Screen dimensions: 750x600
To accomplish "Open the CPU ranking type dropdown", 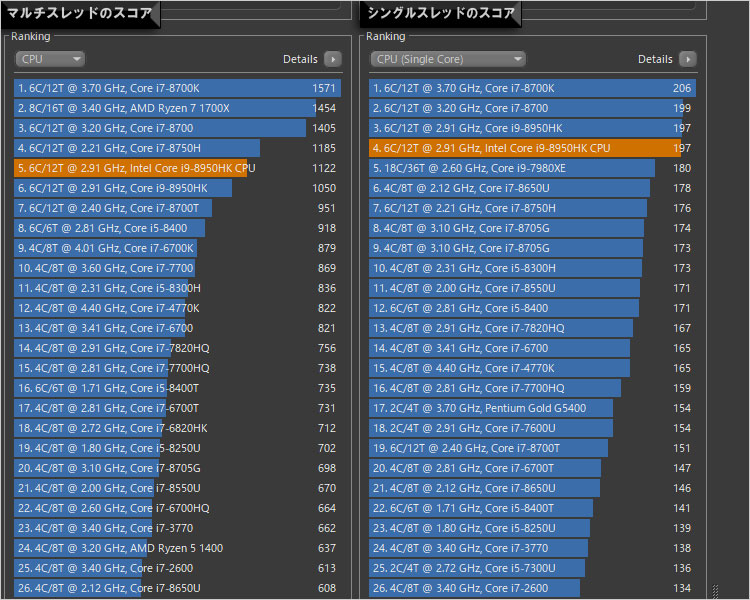I will 50,59.
